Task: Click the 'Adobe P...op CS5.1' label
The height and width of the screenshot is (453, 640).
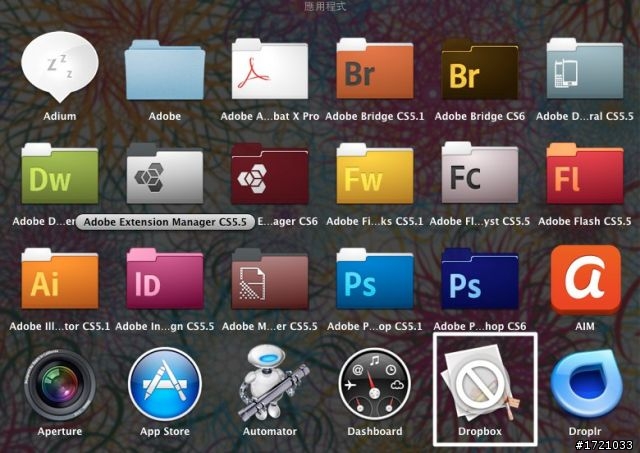Action: pos(374,326)
